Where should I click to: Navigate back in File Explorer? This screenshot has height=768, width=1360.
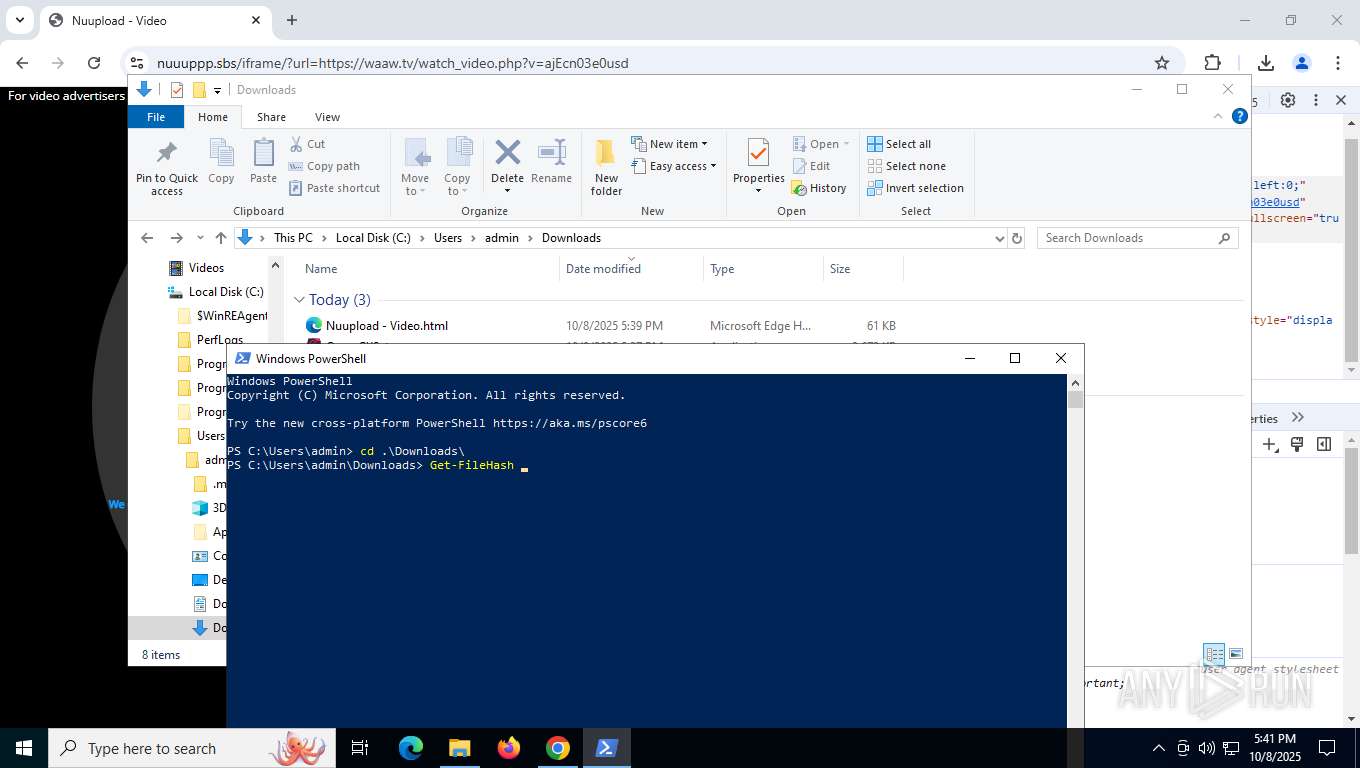coord(147,238)
